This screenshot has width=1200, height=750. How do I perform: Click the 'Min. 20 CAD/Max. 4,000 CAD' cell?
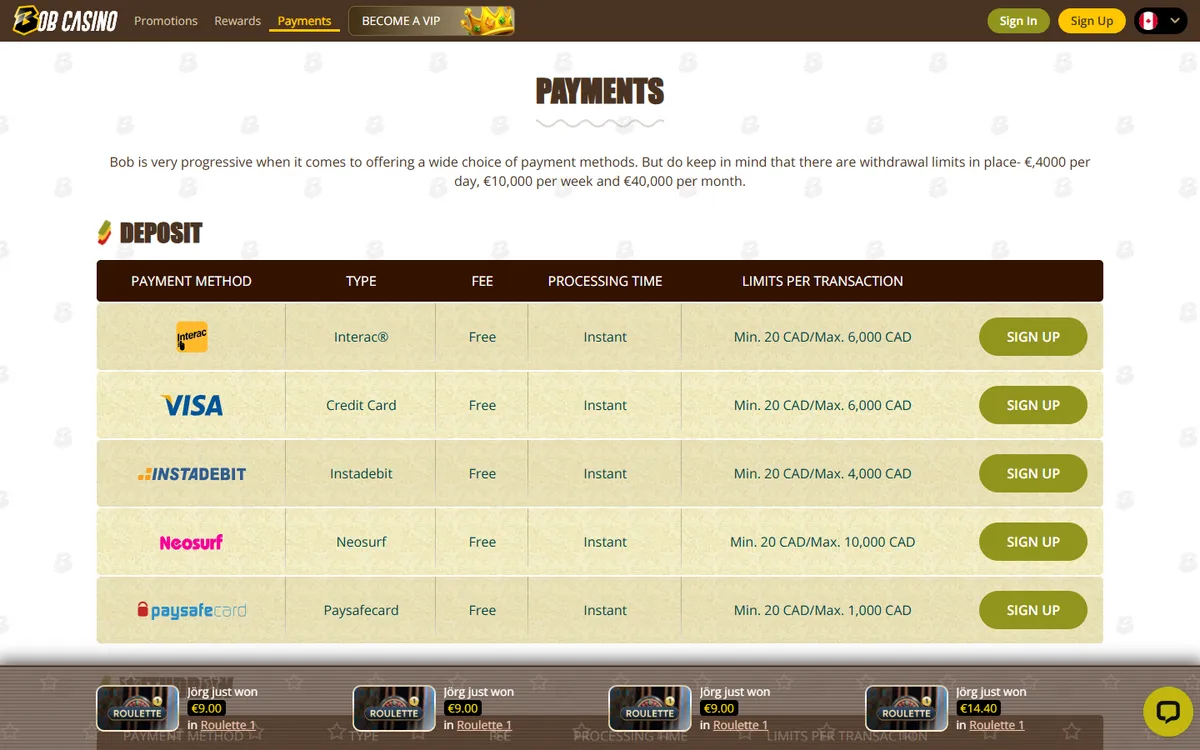pos(822,474)
